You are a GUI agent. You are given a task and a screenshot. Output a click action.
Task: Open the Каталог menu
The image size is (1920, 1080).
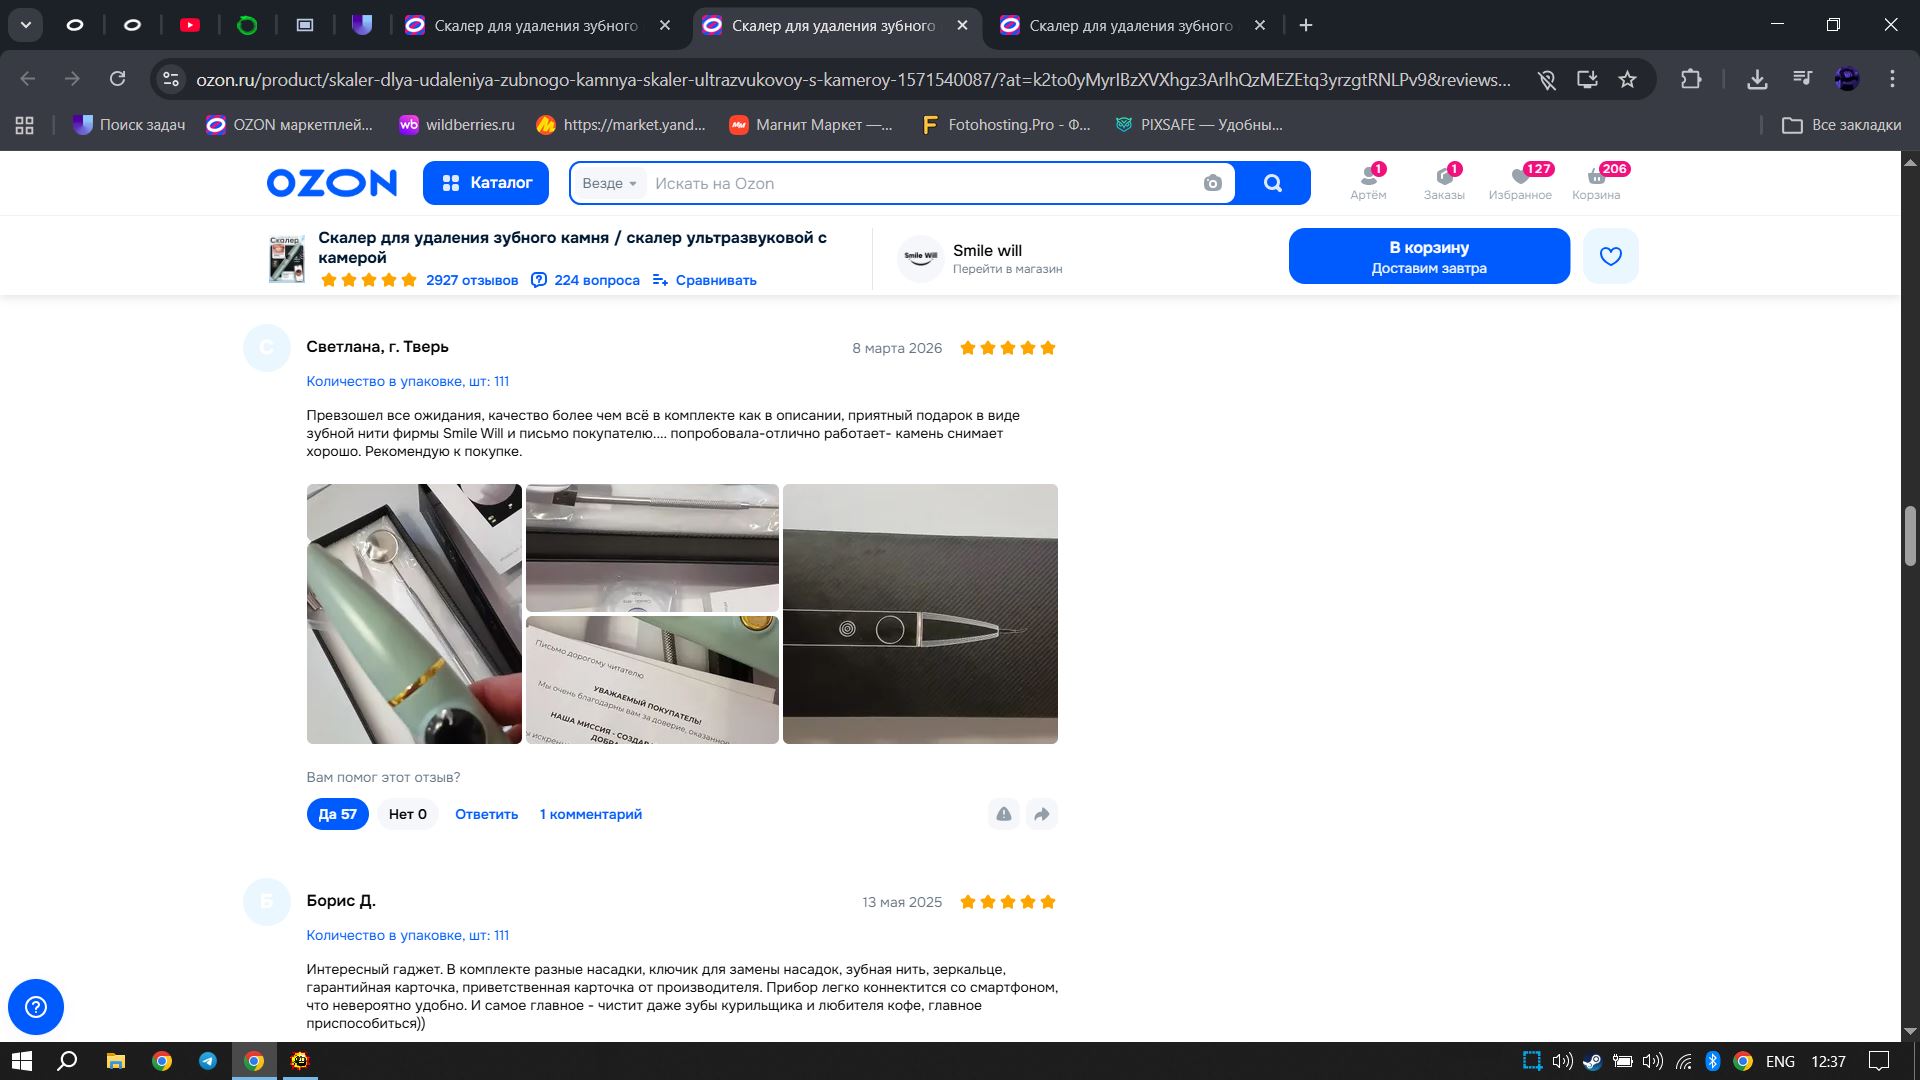pyautogui.click(x=486, y=183)
